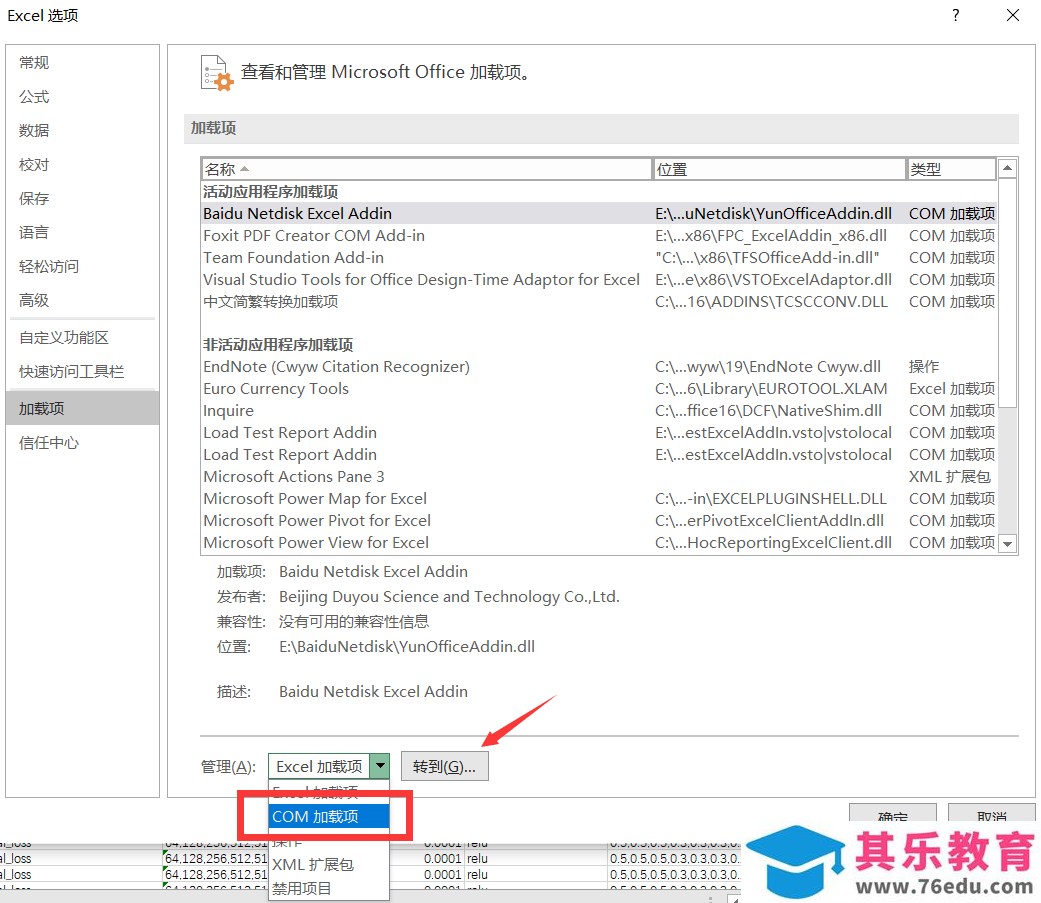1041x903 pixels.
Task: Sort add-ins by 位置 column header
Action: point(779,169)
